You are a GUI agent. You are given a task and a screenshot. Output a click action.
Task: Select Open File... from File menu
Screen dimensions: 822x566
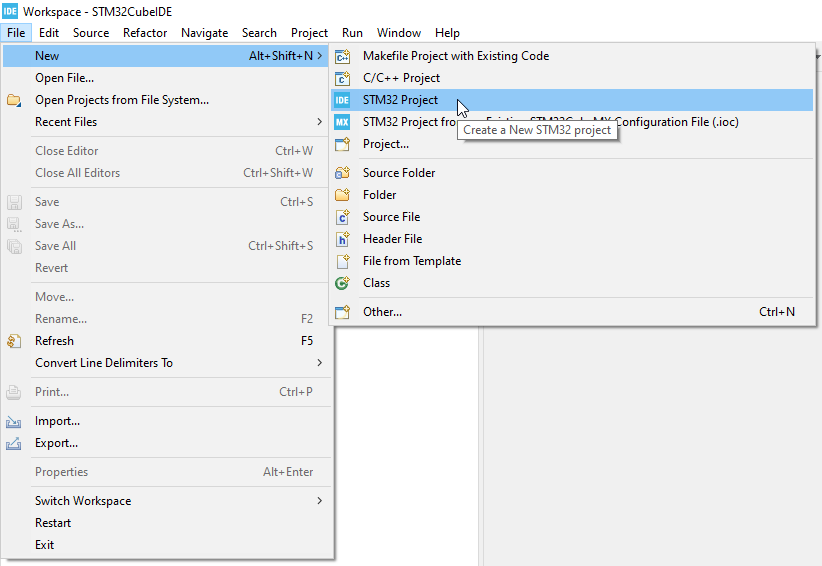pos(64,78)
